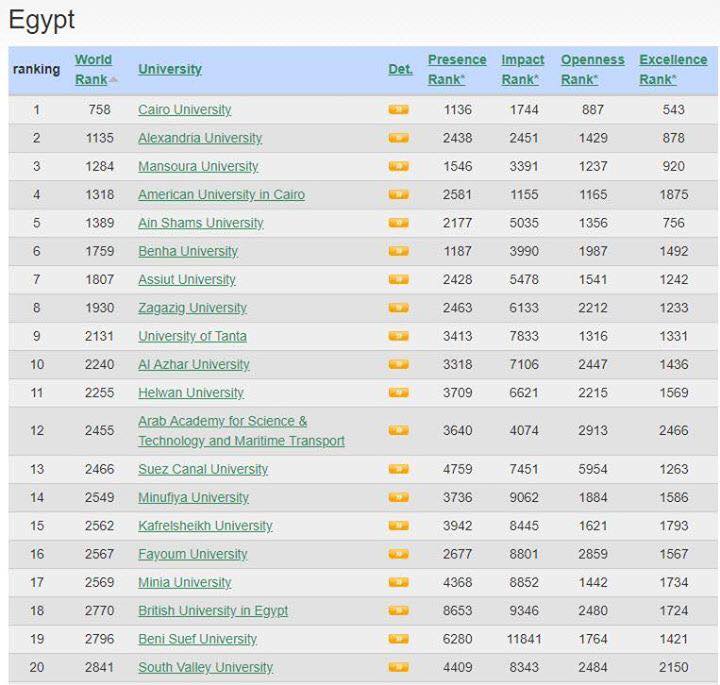Open details icon for University of Tanta
The width and height of the screenshot is (720, 685).
click(x=398, y=336)
